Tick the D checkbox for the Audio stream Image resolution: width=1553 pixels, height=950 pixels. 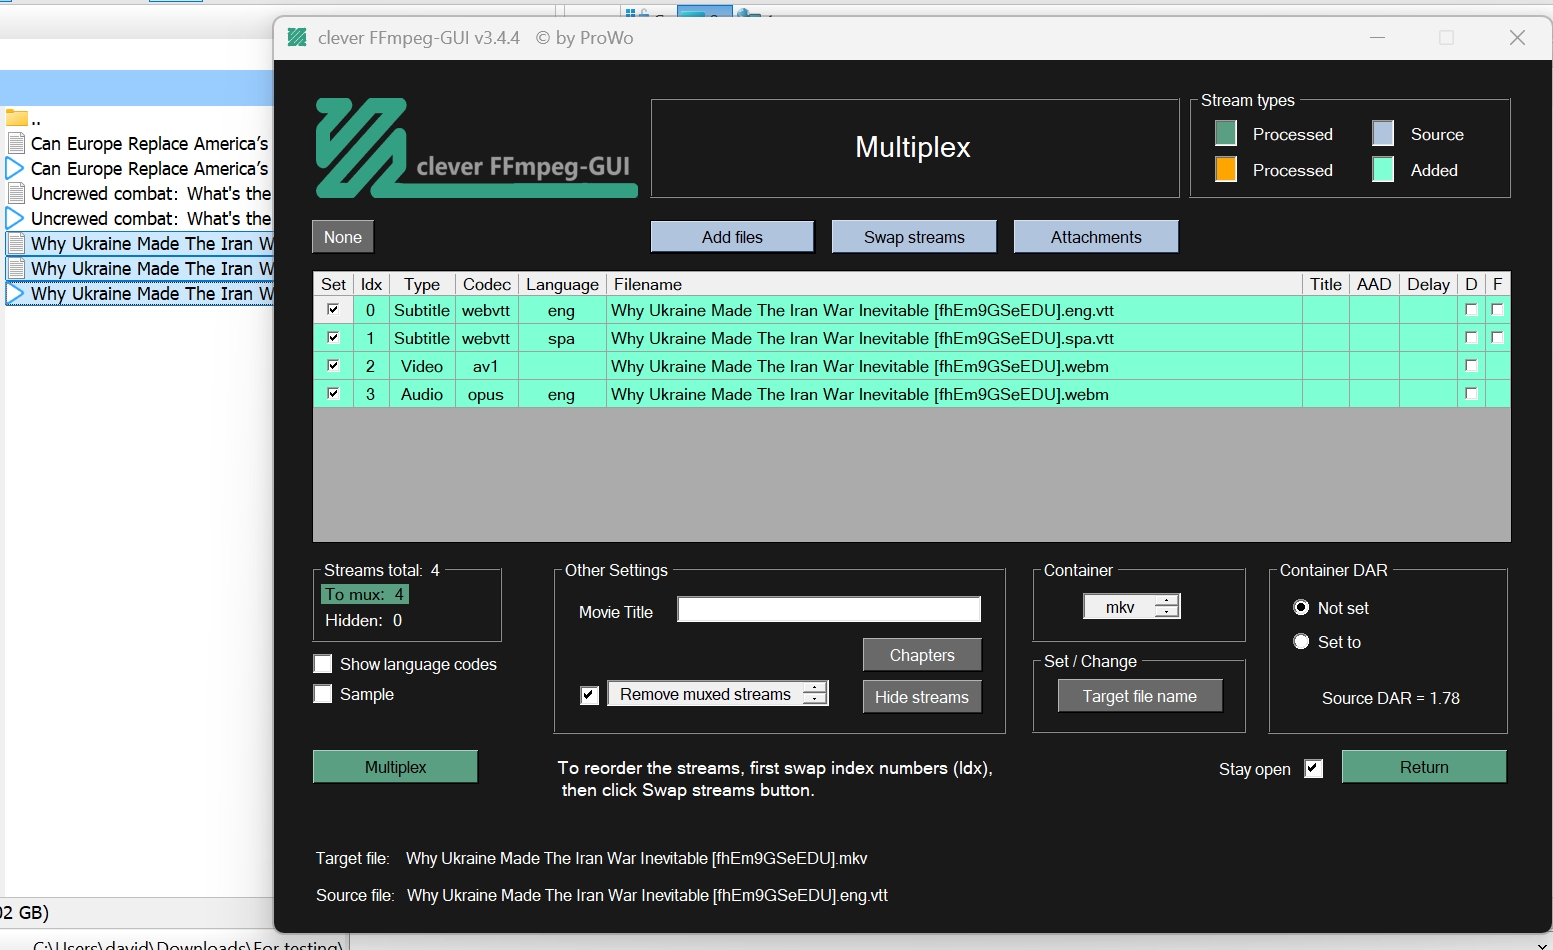[x=1471, y=394]
